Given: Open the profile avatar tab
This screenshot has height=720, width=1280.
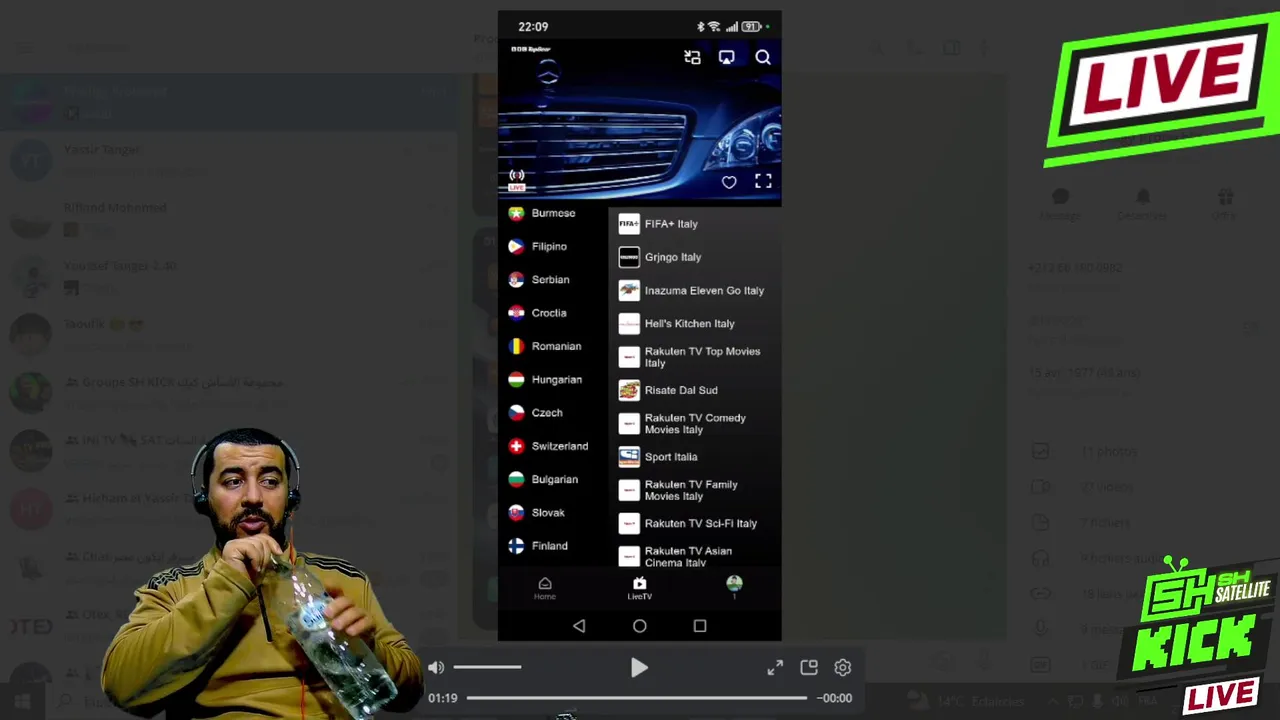Looking at the screenshot, I should coord(734,586).
